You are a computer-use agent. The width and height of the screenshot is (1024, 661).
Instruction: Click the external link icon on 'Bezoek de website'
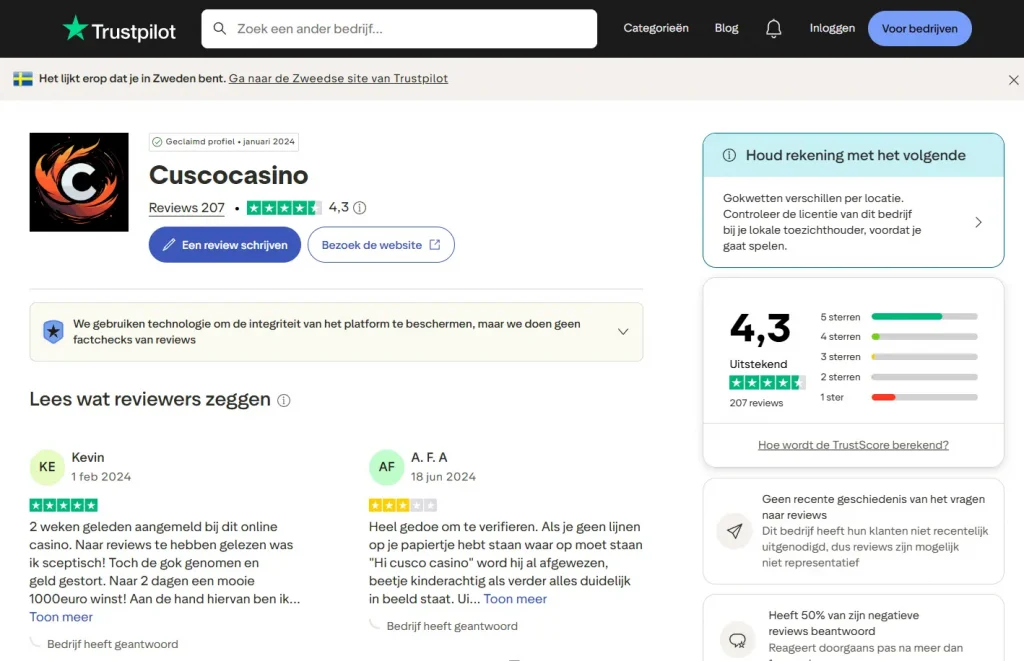(435, 244)
